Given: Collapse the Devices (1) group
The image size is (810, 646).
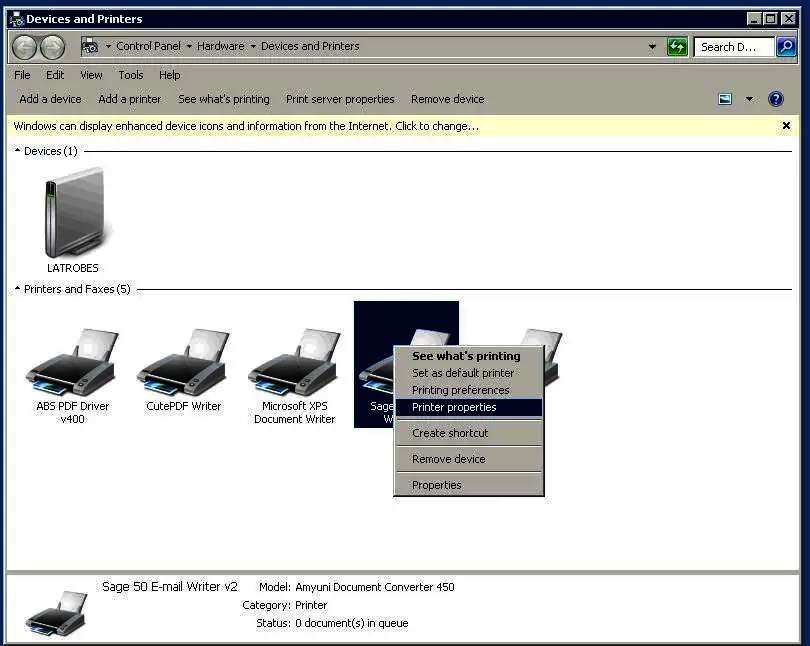Looking at the screenshot, I should tap(17, 150).
